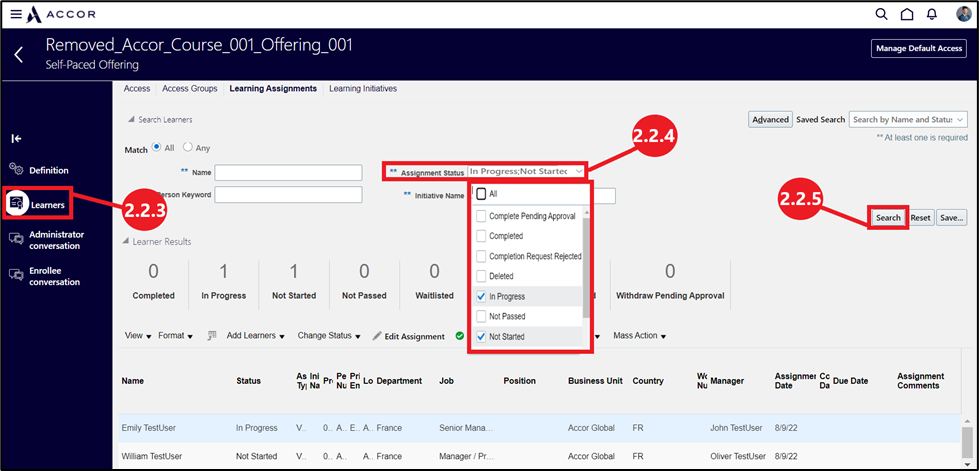Click the Search button
The image size is (979, 471).
click(x=888, y=217)
